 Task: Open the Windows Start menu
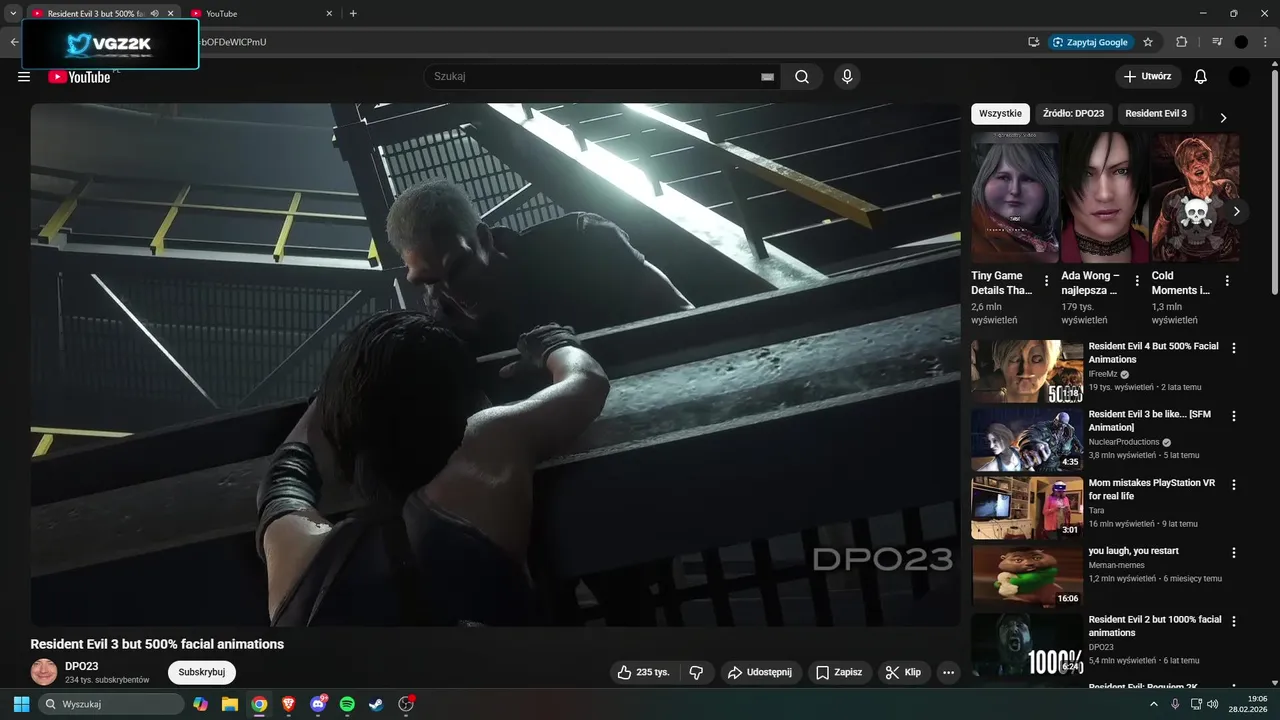tap(21, 704)
